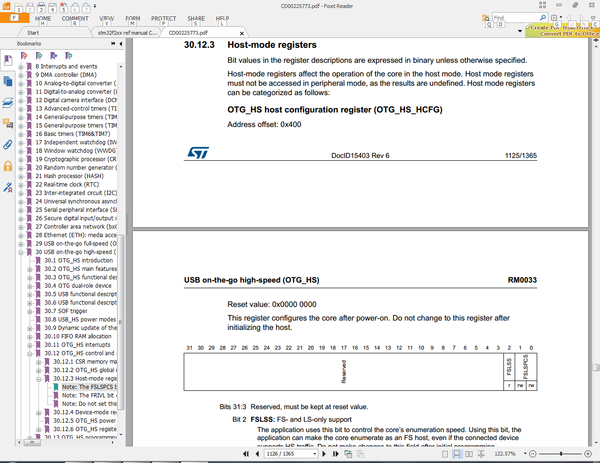This screenshot has width=600, height=463.
Task: Collapse the 30.12.3 Host-mode registers bookmark
Action: pyautogui.click(x=39, y=379)
